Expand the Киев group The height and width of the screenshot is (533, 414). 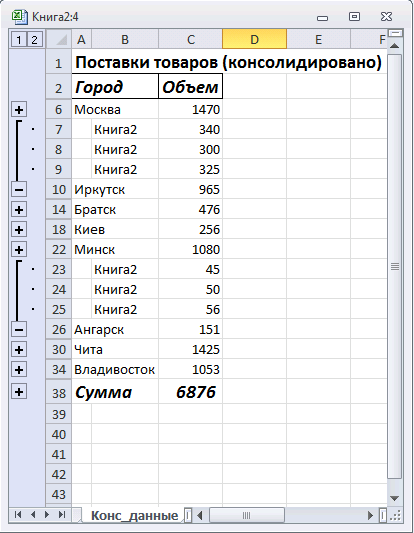pyautogui.click(x=19, y=230)
